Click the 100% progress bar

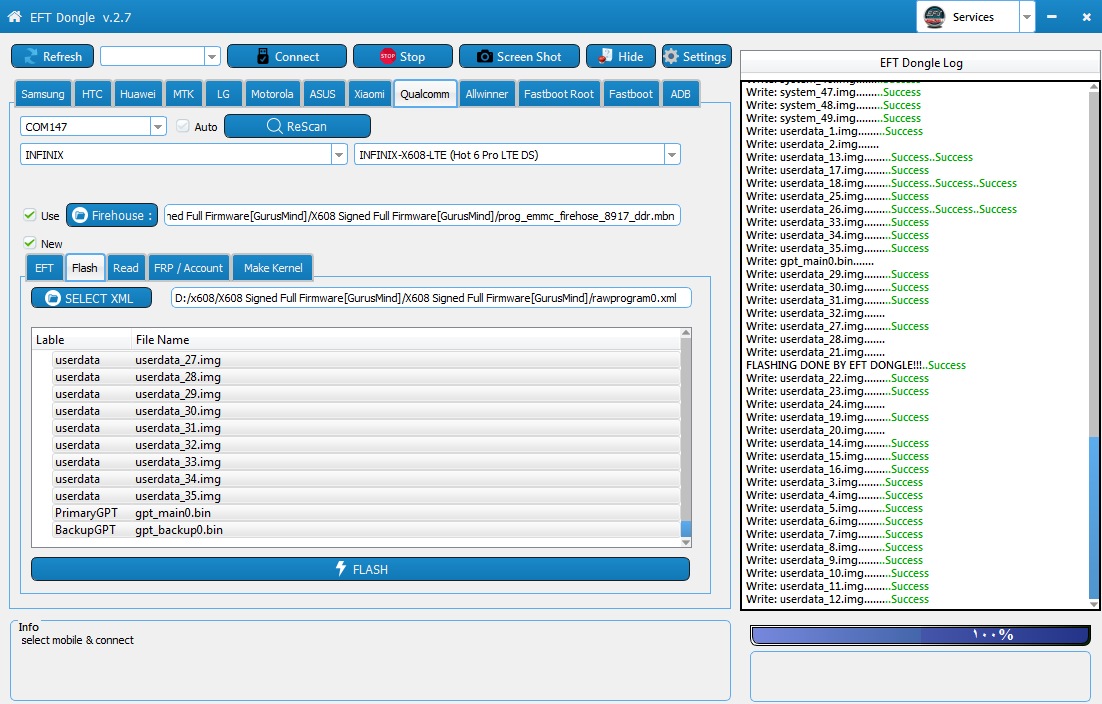coord(921,635)
